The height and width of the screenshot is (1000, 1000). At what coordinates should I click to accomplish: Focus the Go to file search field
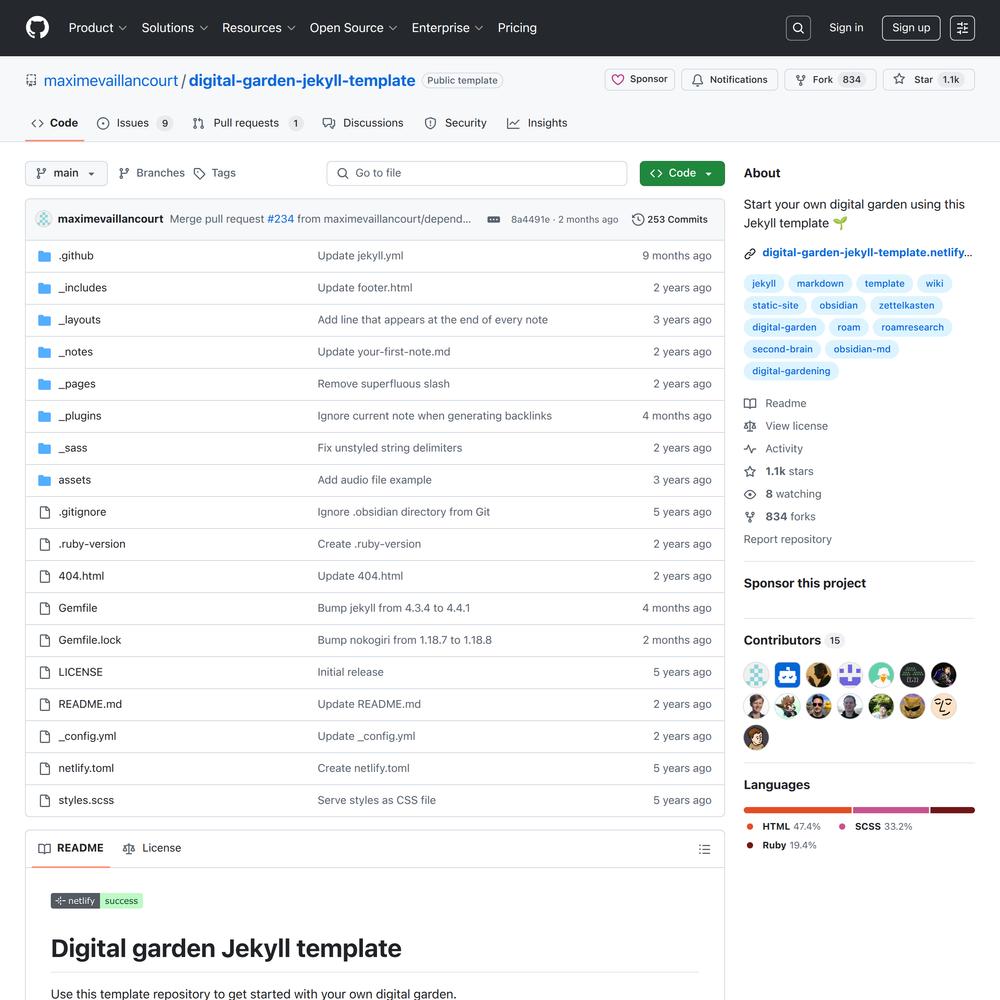[x=476, y=173]
